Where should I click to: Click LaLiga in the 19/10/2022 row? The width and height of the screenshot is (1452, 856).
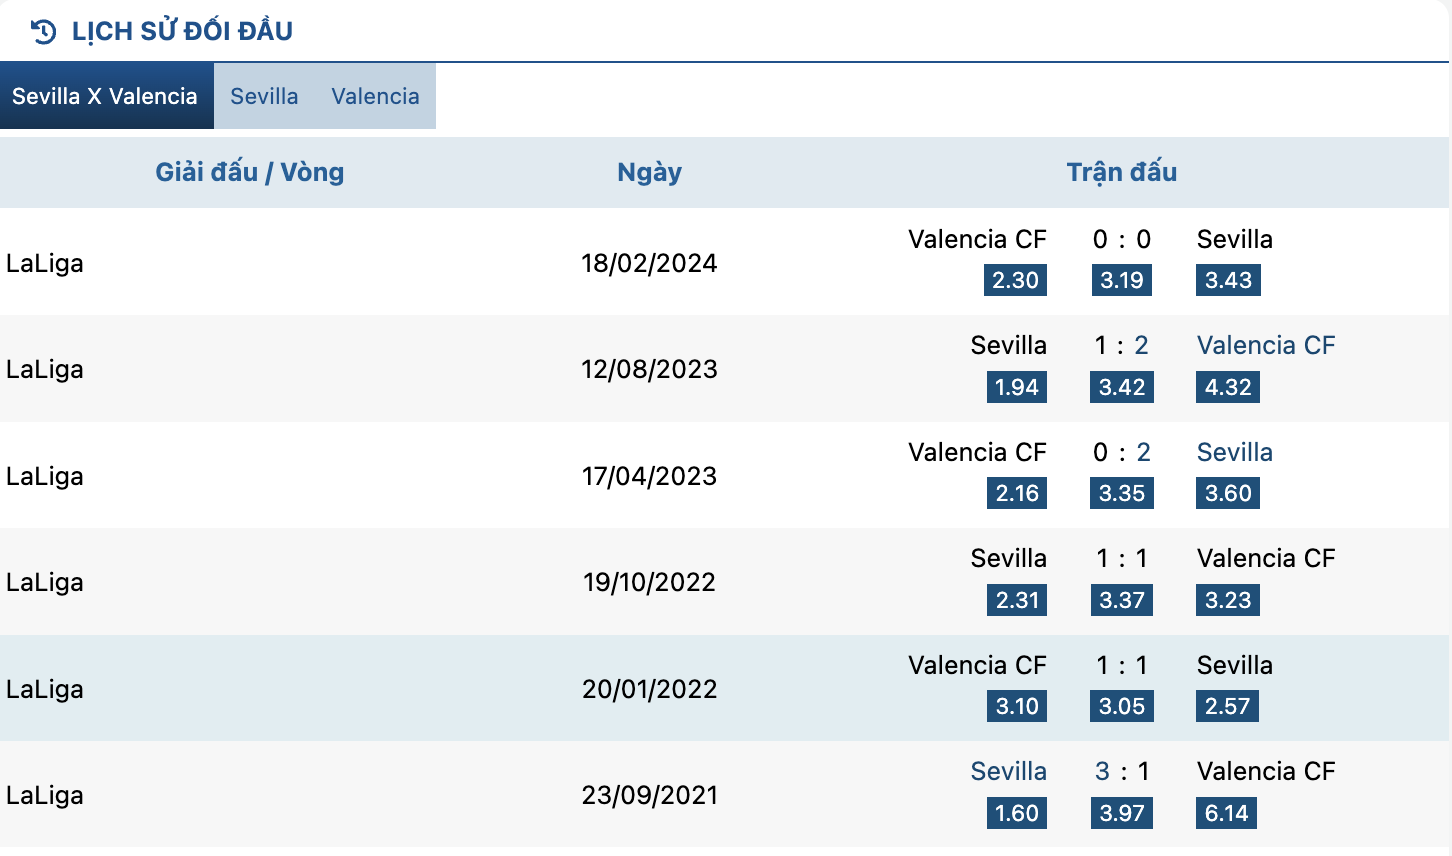pyautogui.click(x=45, y=582)
